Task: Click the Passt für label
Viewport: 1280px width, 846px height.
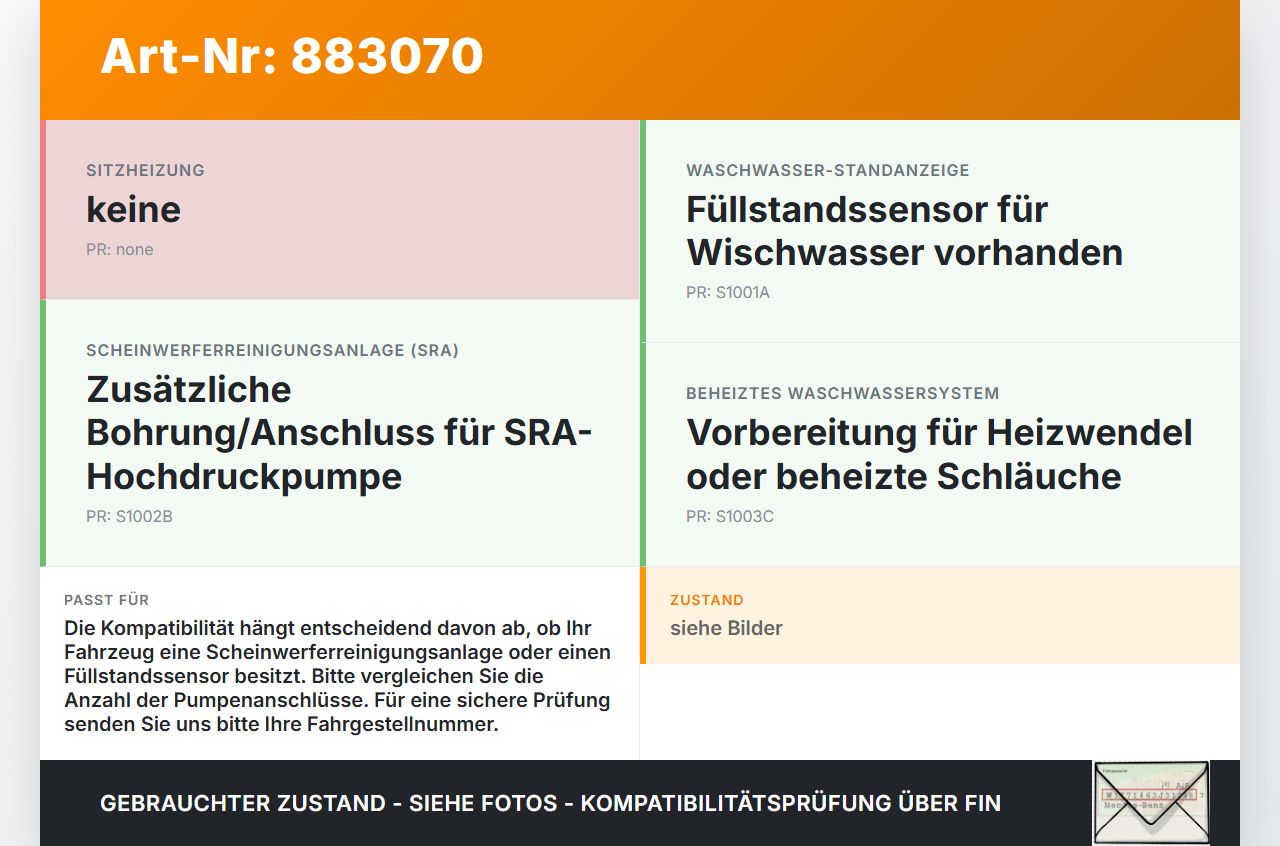Action: [107, 600]
